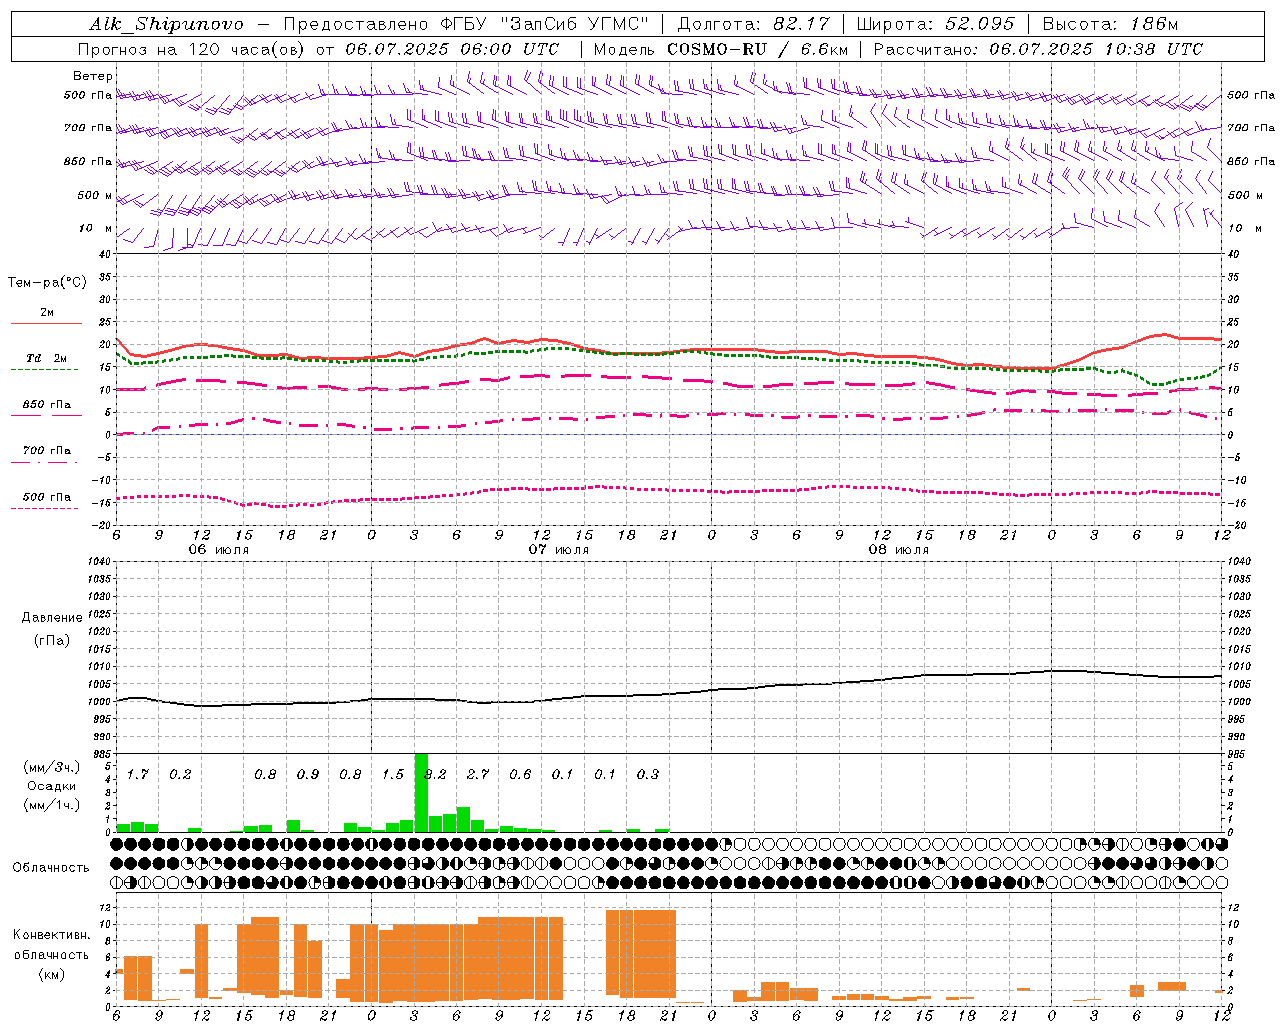Click the forecast length text Прогноз на 120 часа(ов)
The height and width of the screenshot is (1024, 1280).
pyautogui.click(x=191, y=49)
